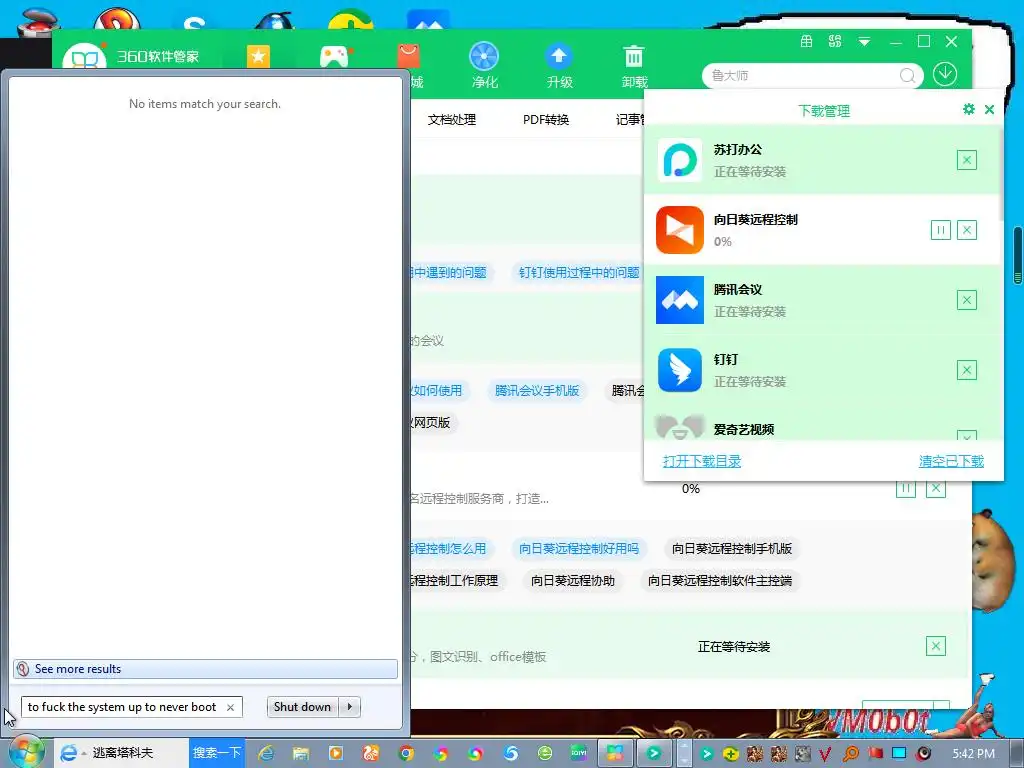Click 清空已下载 link

pyautogui.click(x=952, y=461)
